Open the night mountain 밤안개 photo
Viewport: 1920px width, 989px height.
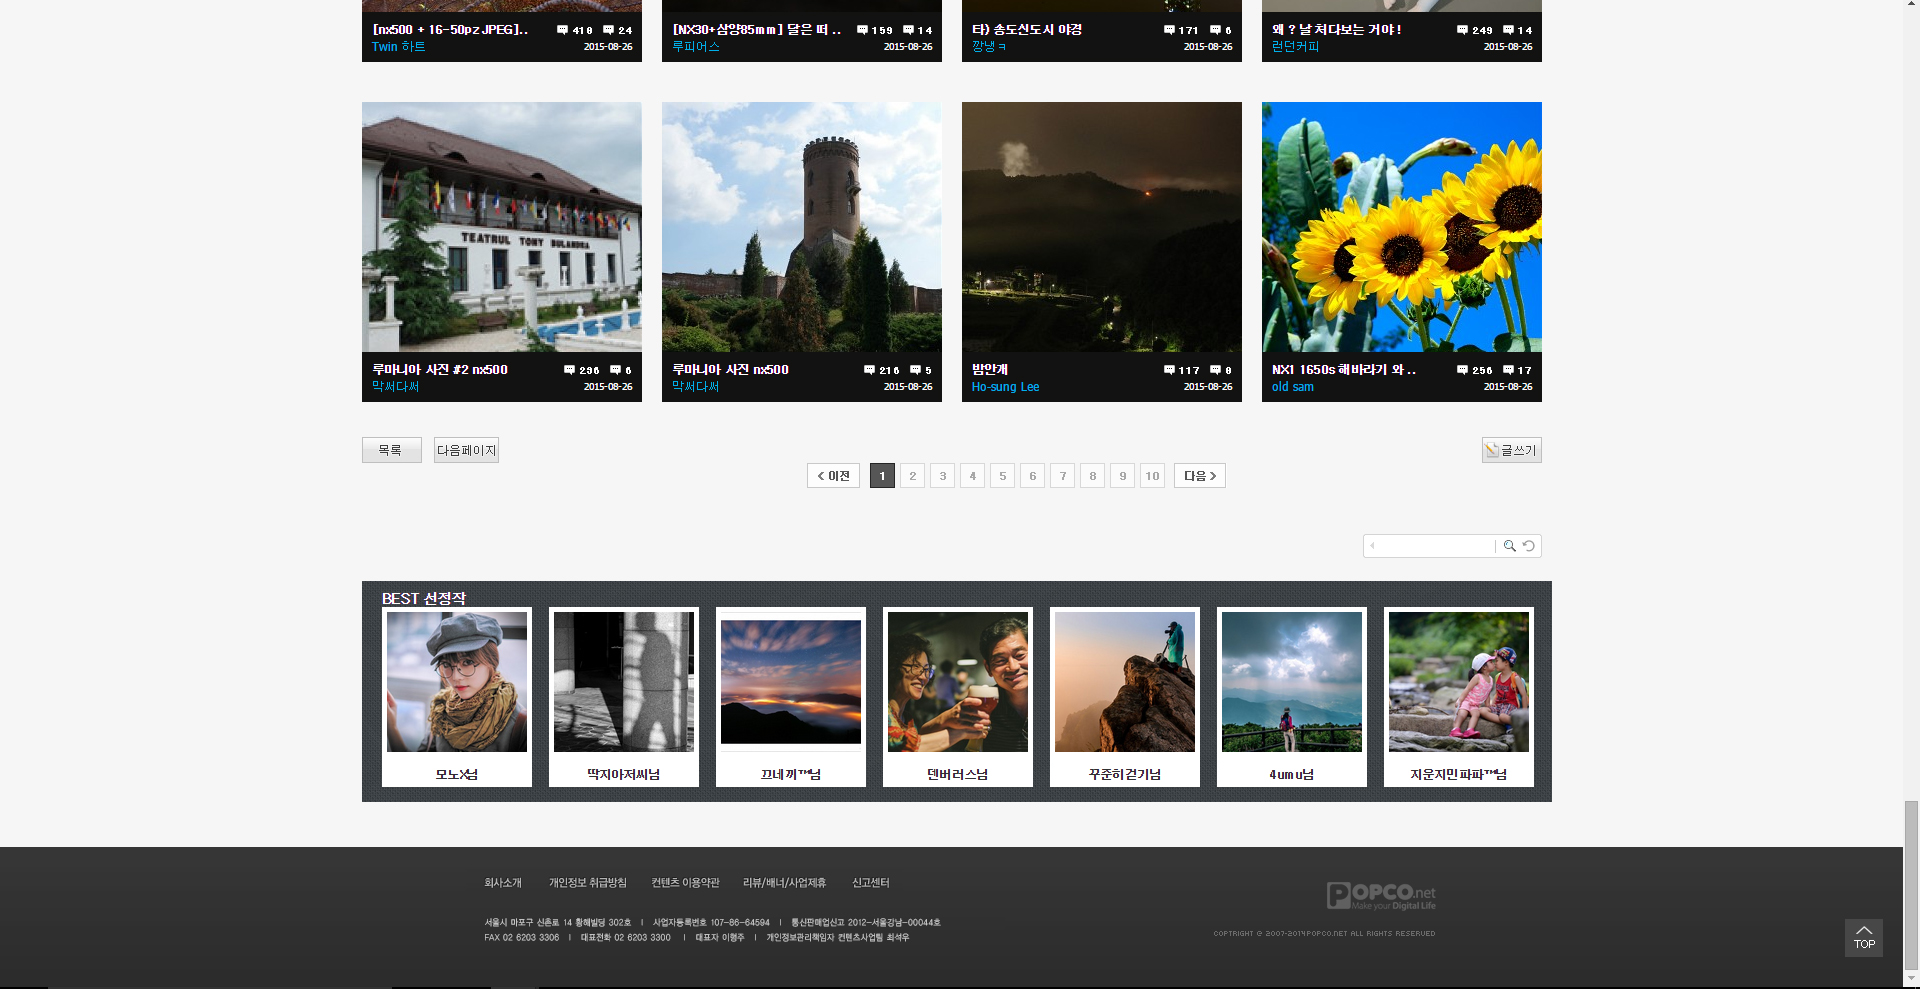coord(1101,227)
